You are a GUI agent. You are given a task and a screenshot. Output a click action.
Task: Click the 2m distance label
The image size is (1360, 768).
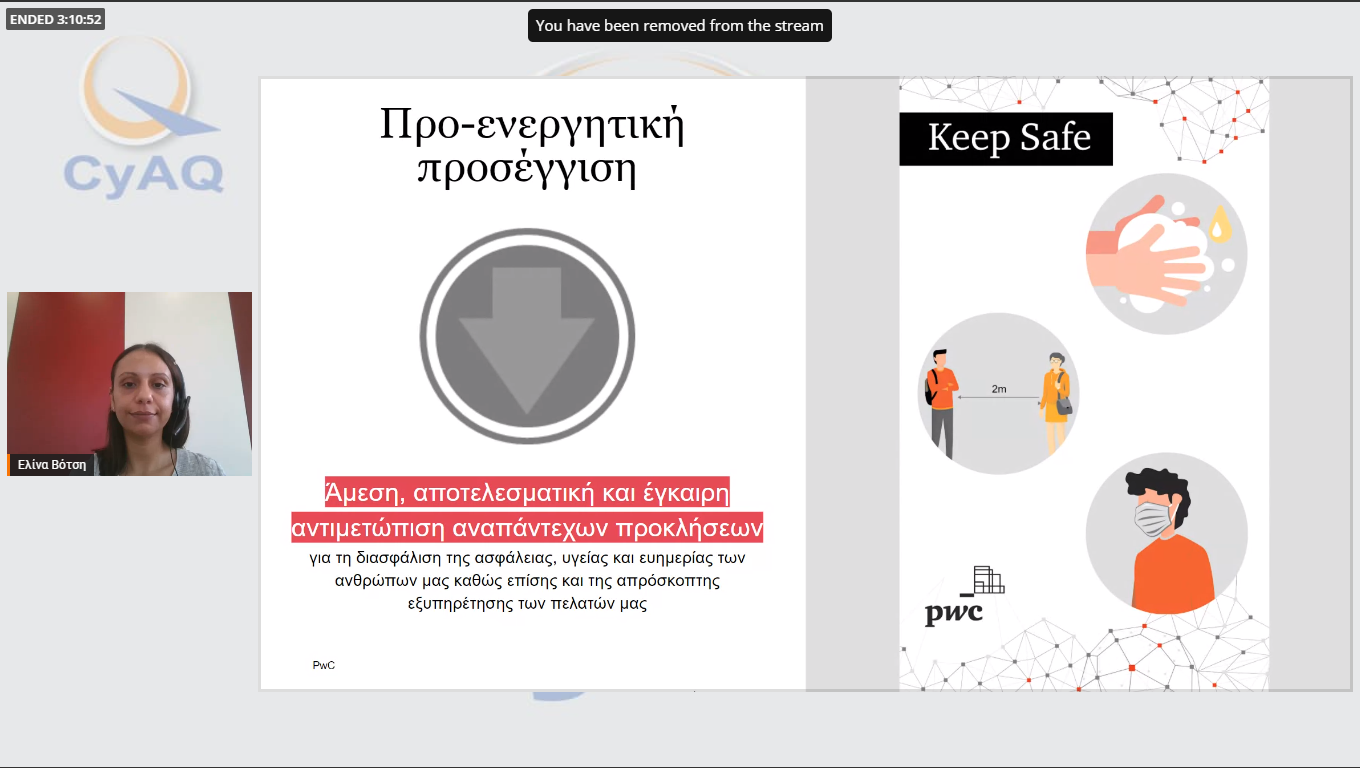point(999,389)
